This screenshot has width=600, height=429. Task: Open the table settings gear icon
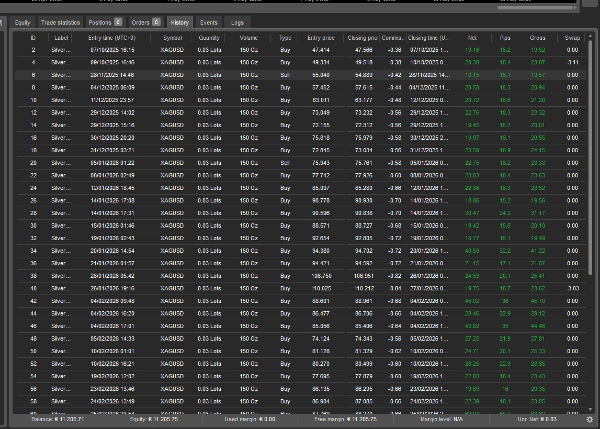click(590, 419)
